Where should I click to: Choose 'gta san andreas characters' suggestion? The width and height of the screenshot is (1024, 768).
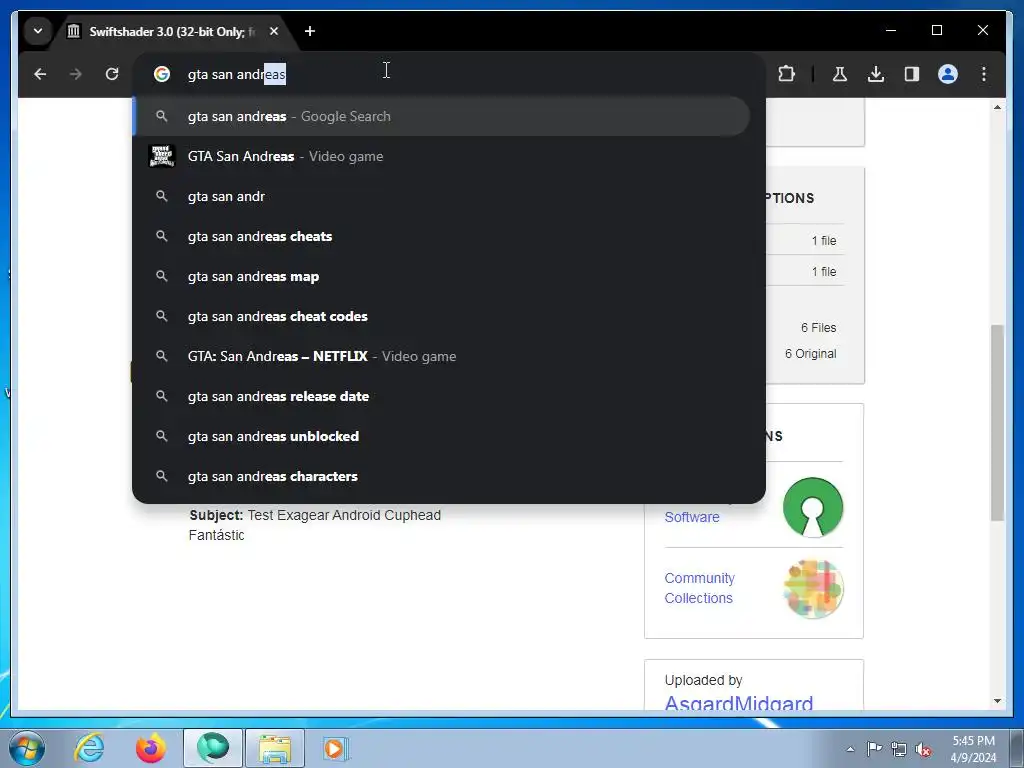[442, 476]
